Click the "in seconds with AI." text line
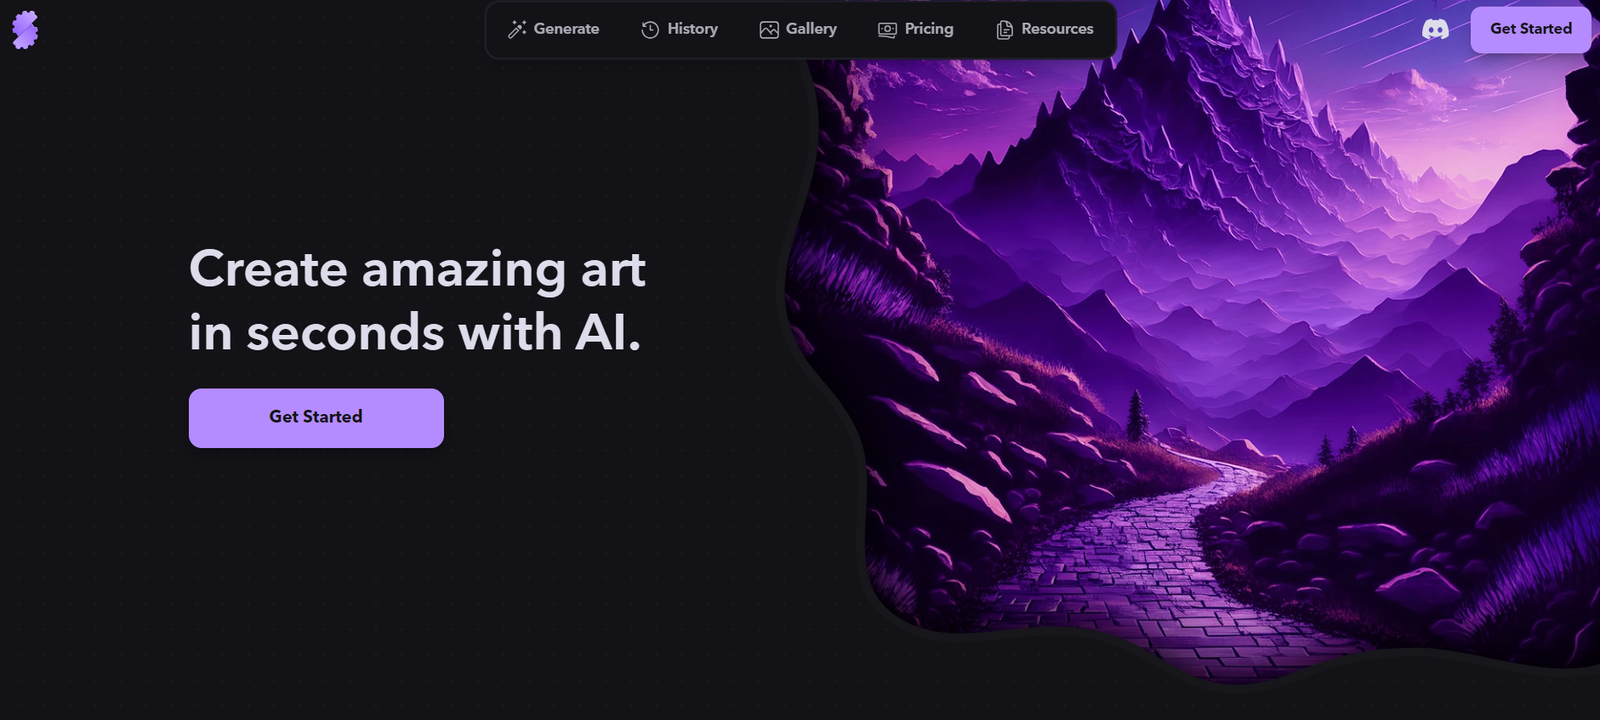Screen dimensions: 1600x720 [415, 333]
